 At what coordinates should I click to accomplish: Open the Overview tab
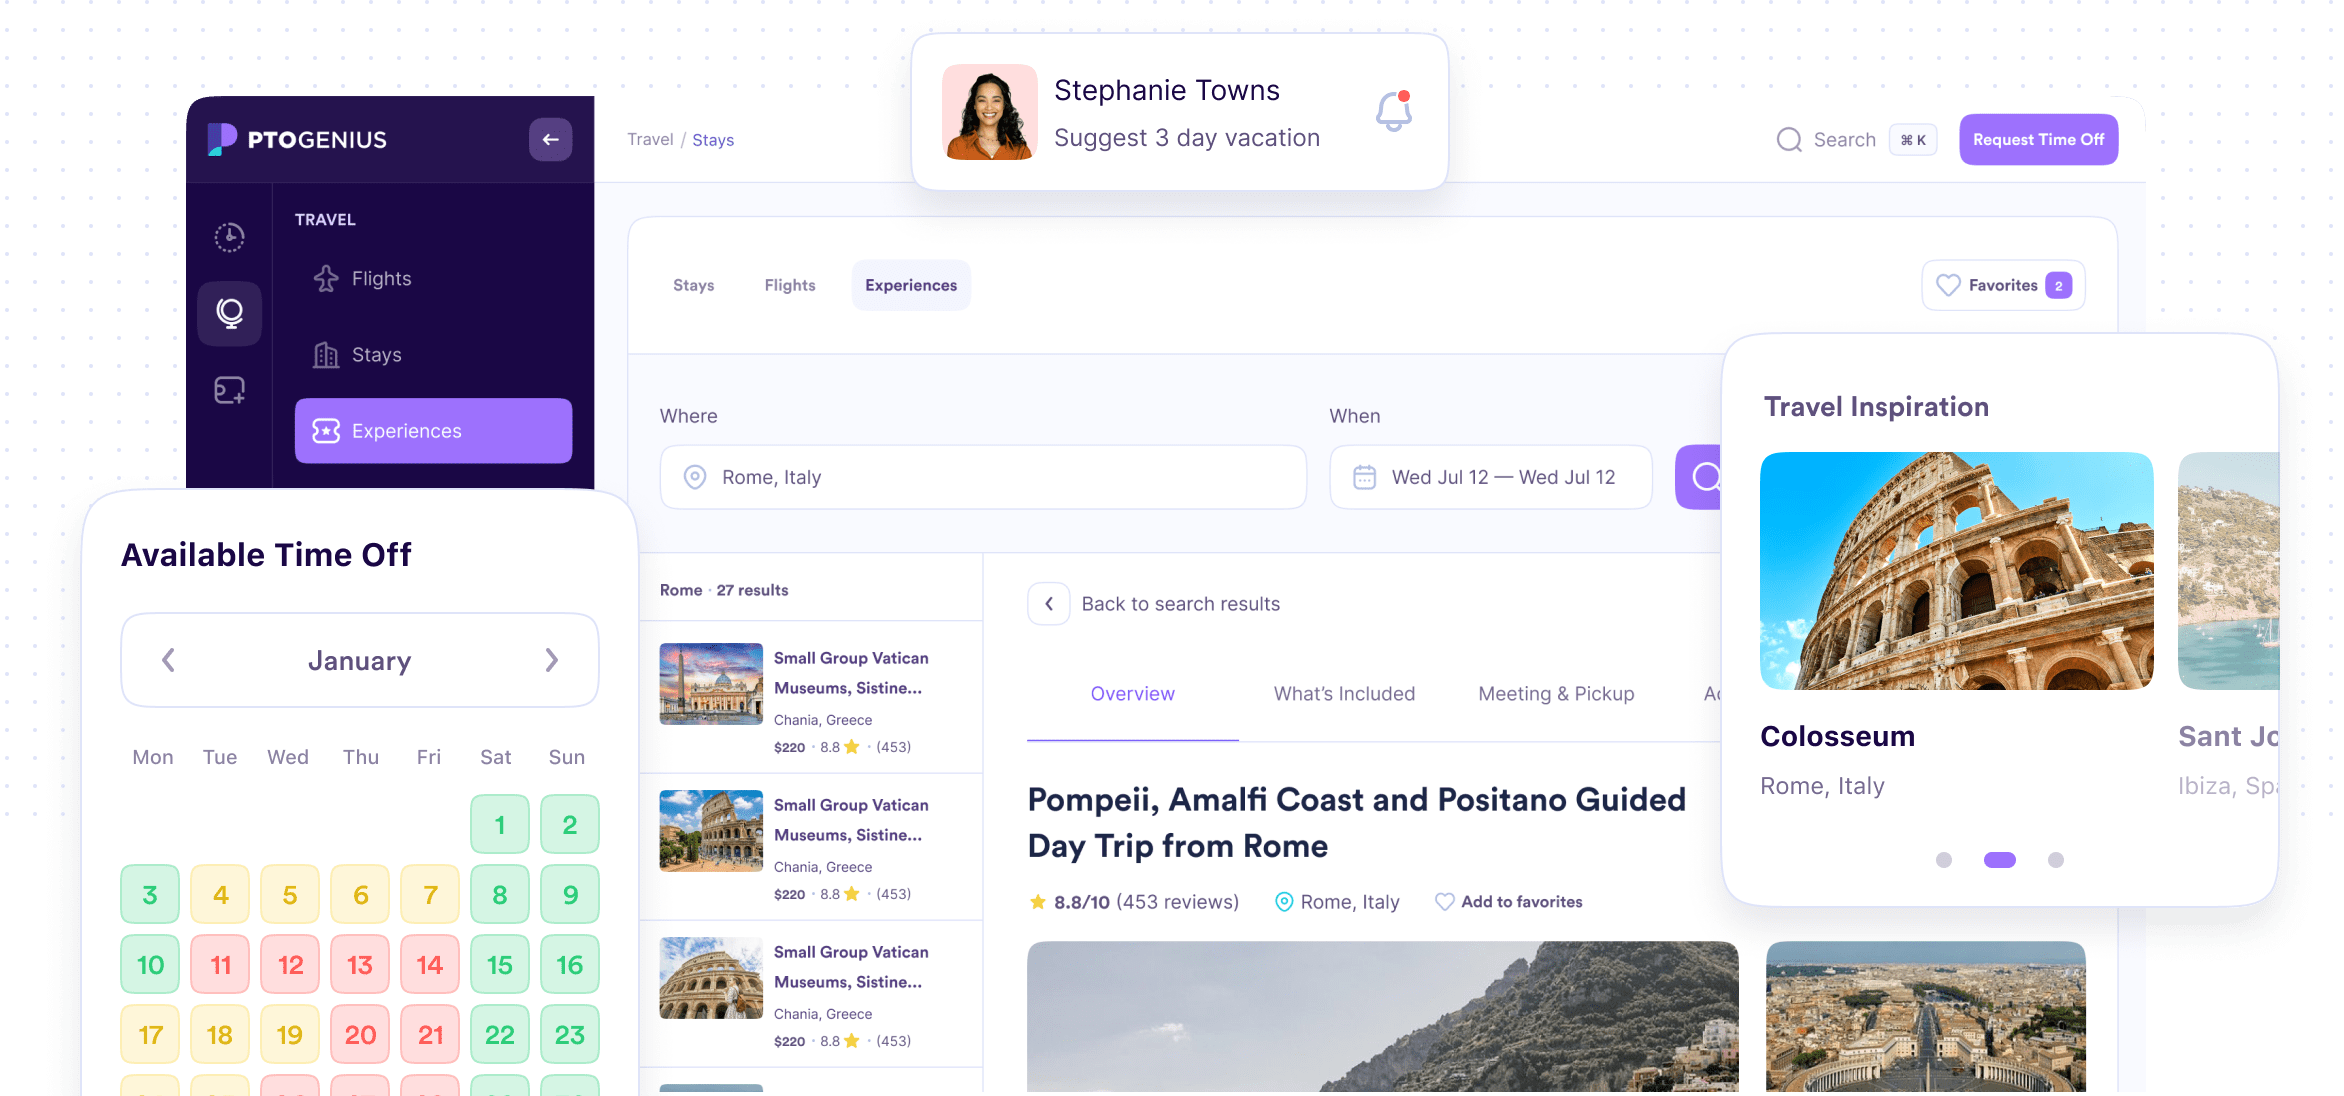click(1132, 694)
